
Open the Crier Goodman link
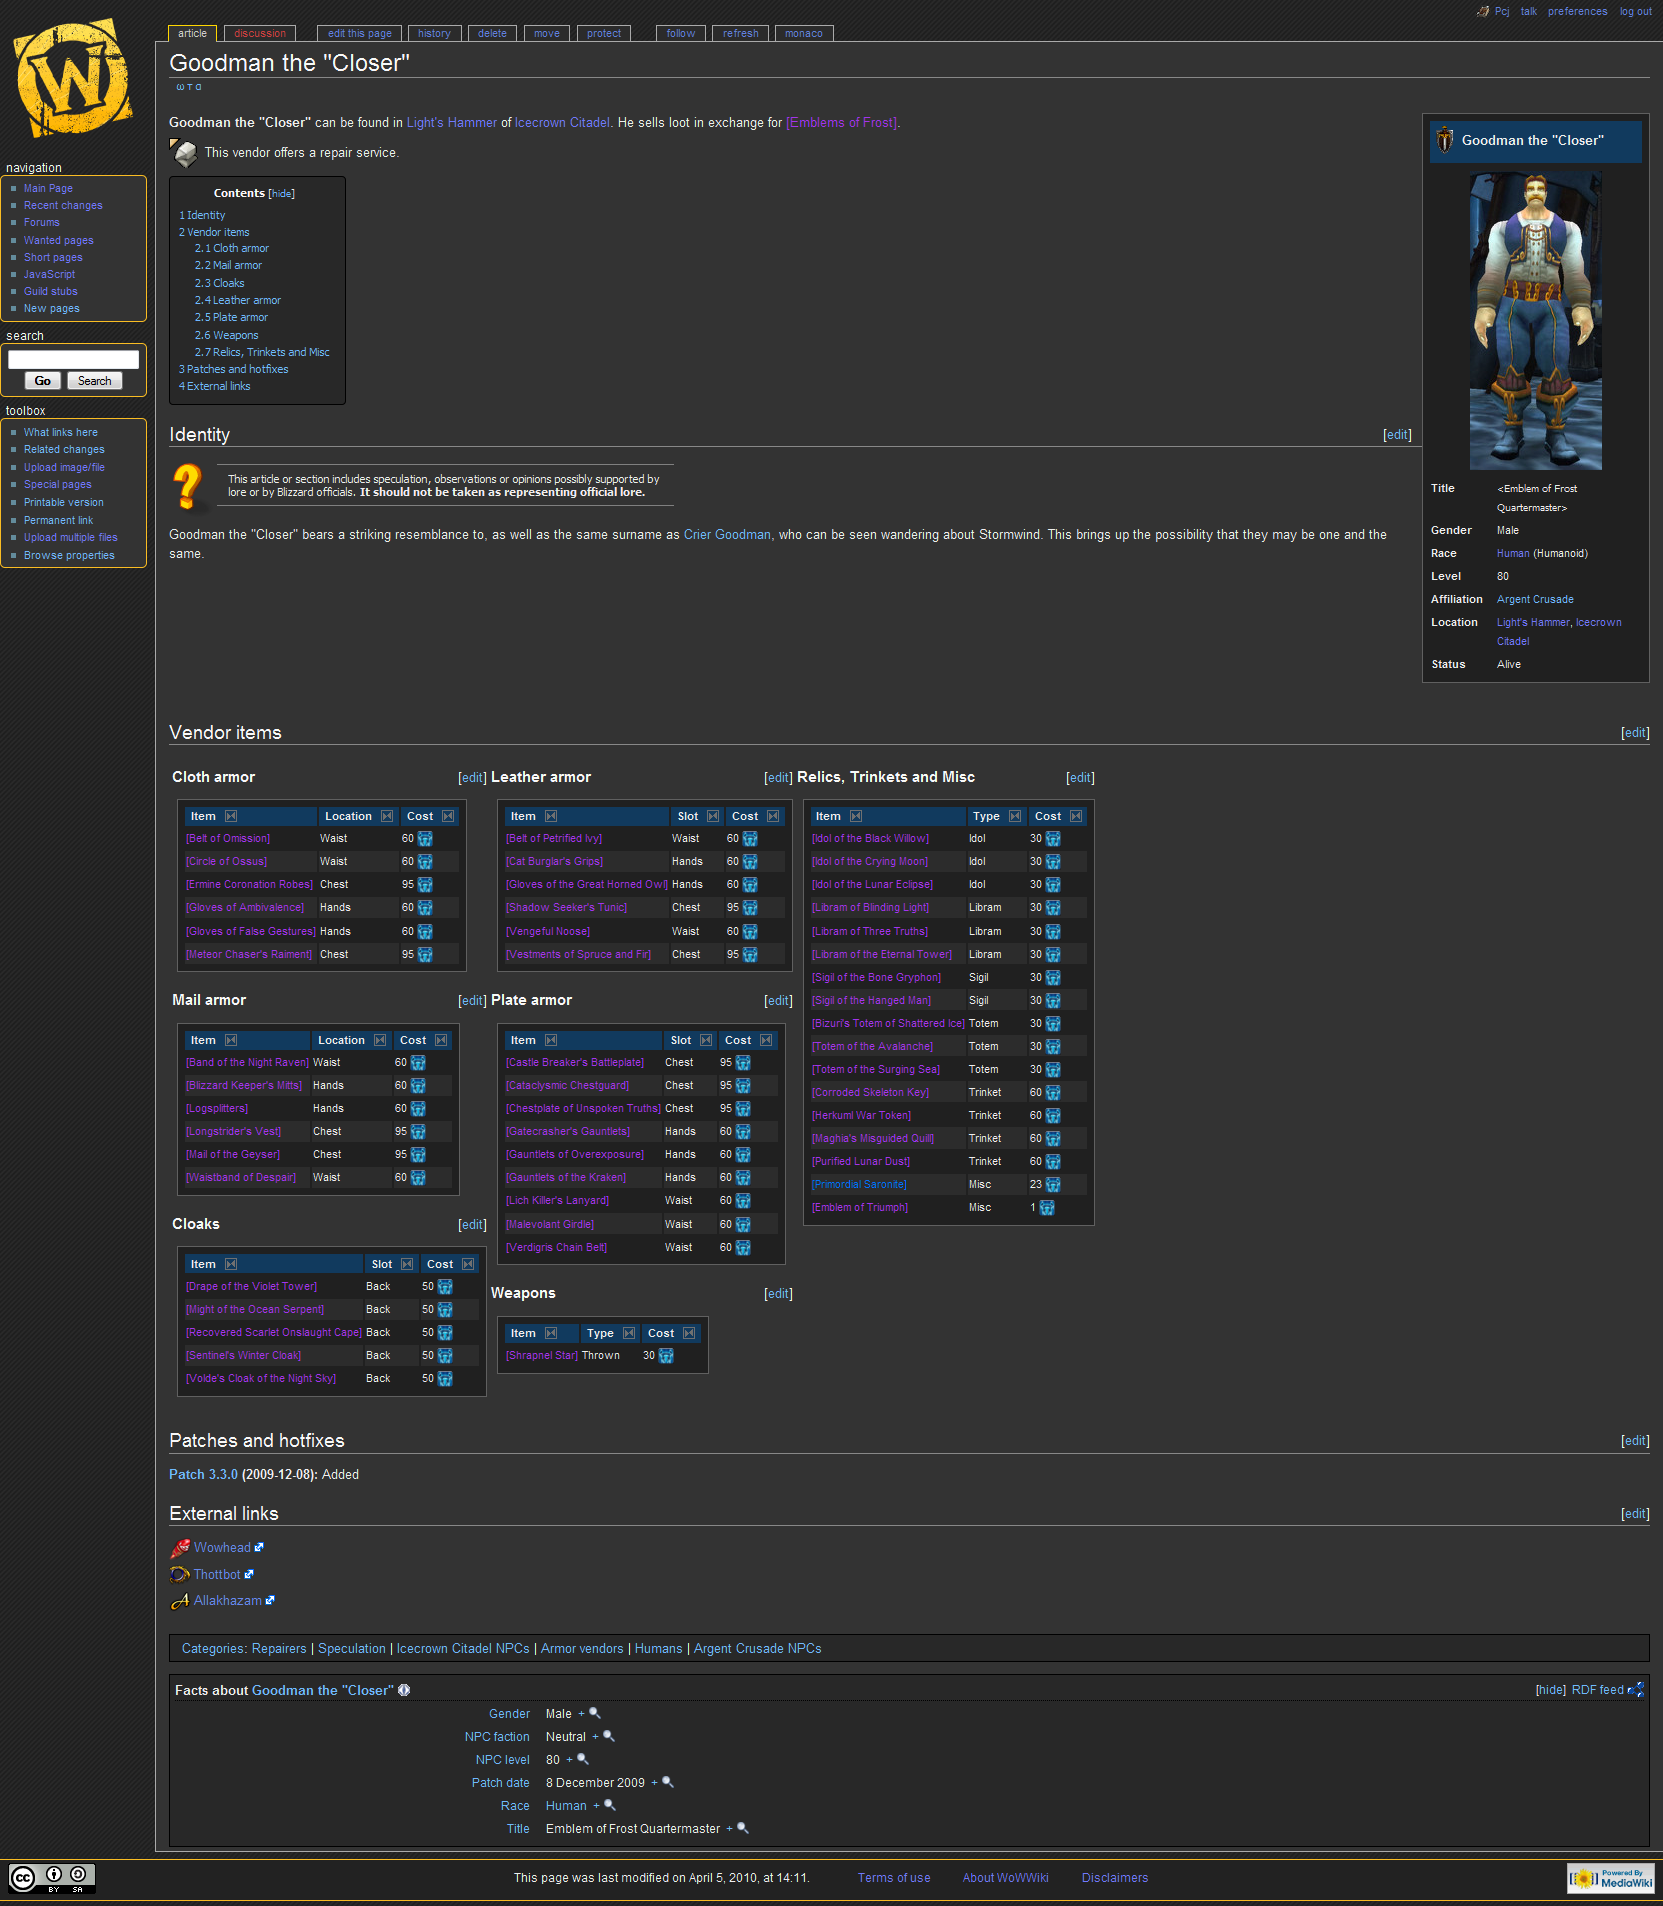coord(727,535)
